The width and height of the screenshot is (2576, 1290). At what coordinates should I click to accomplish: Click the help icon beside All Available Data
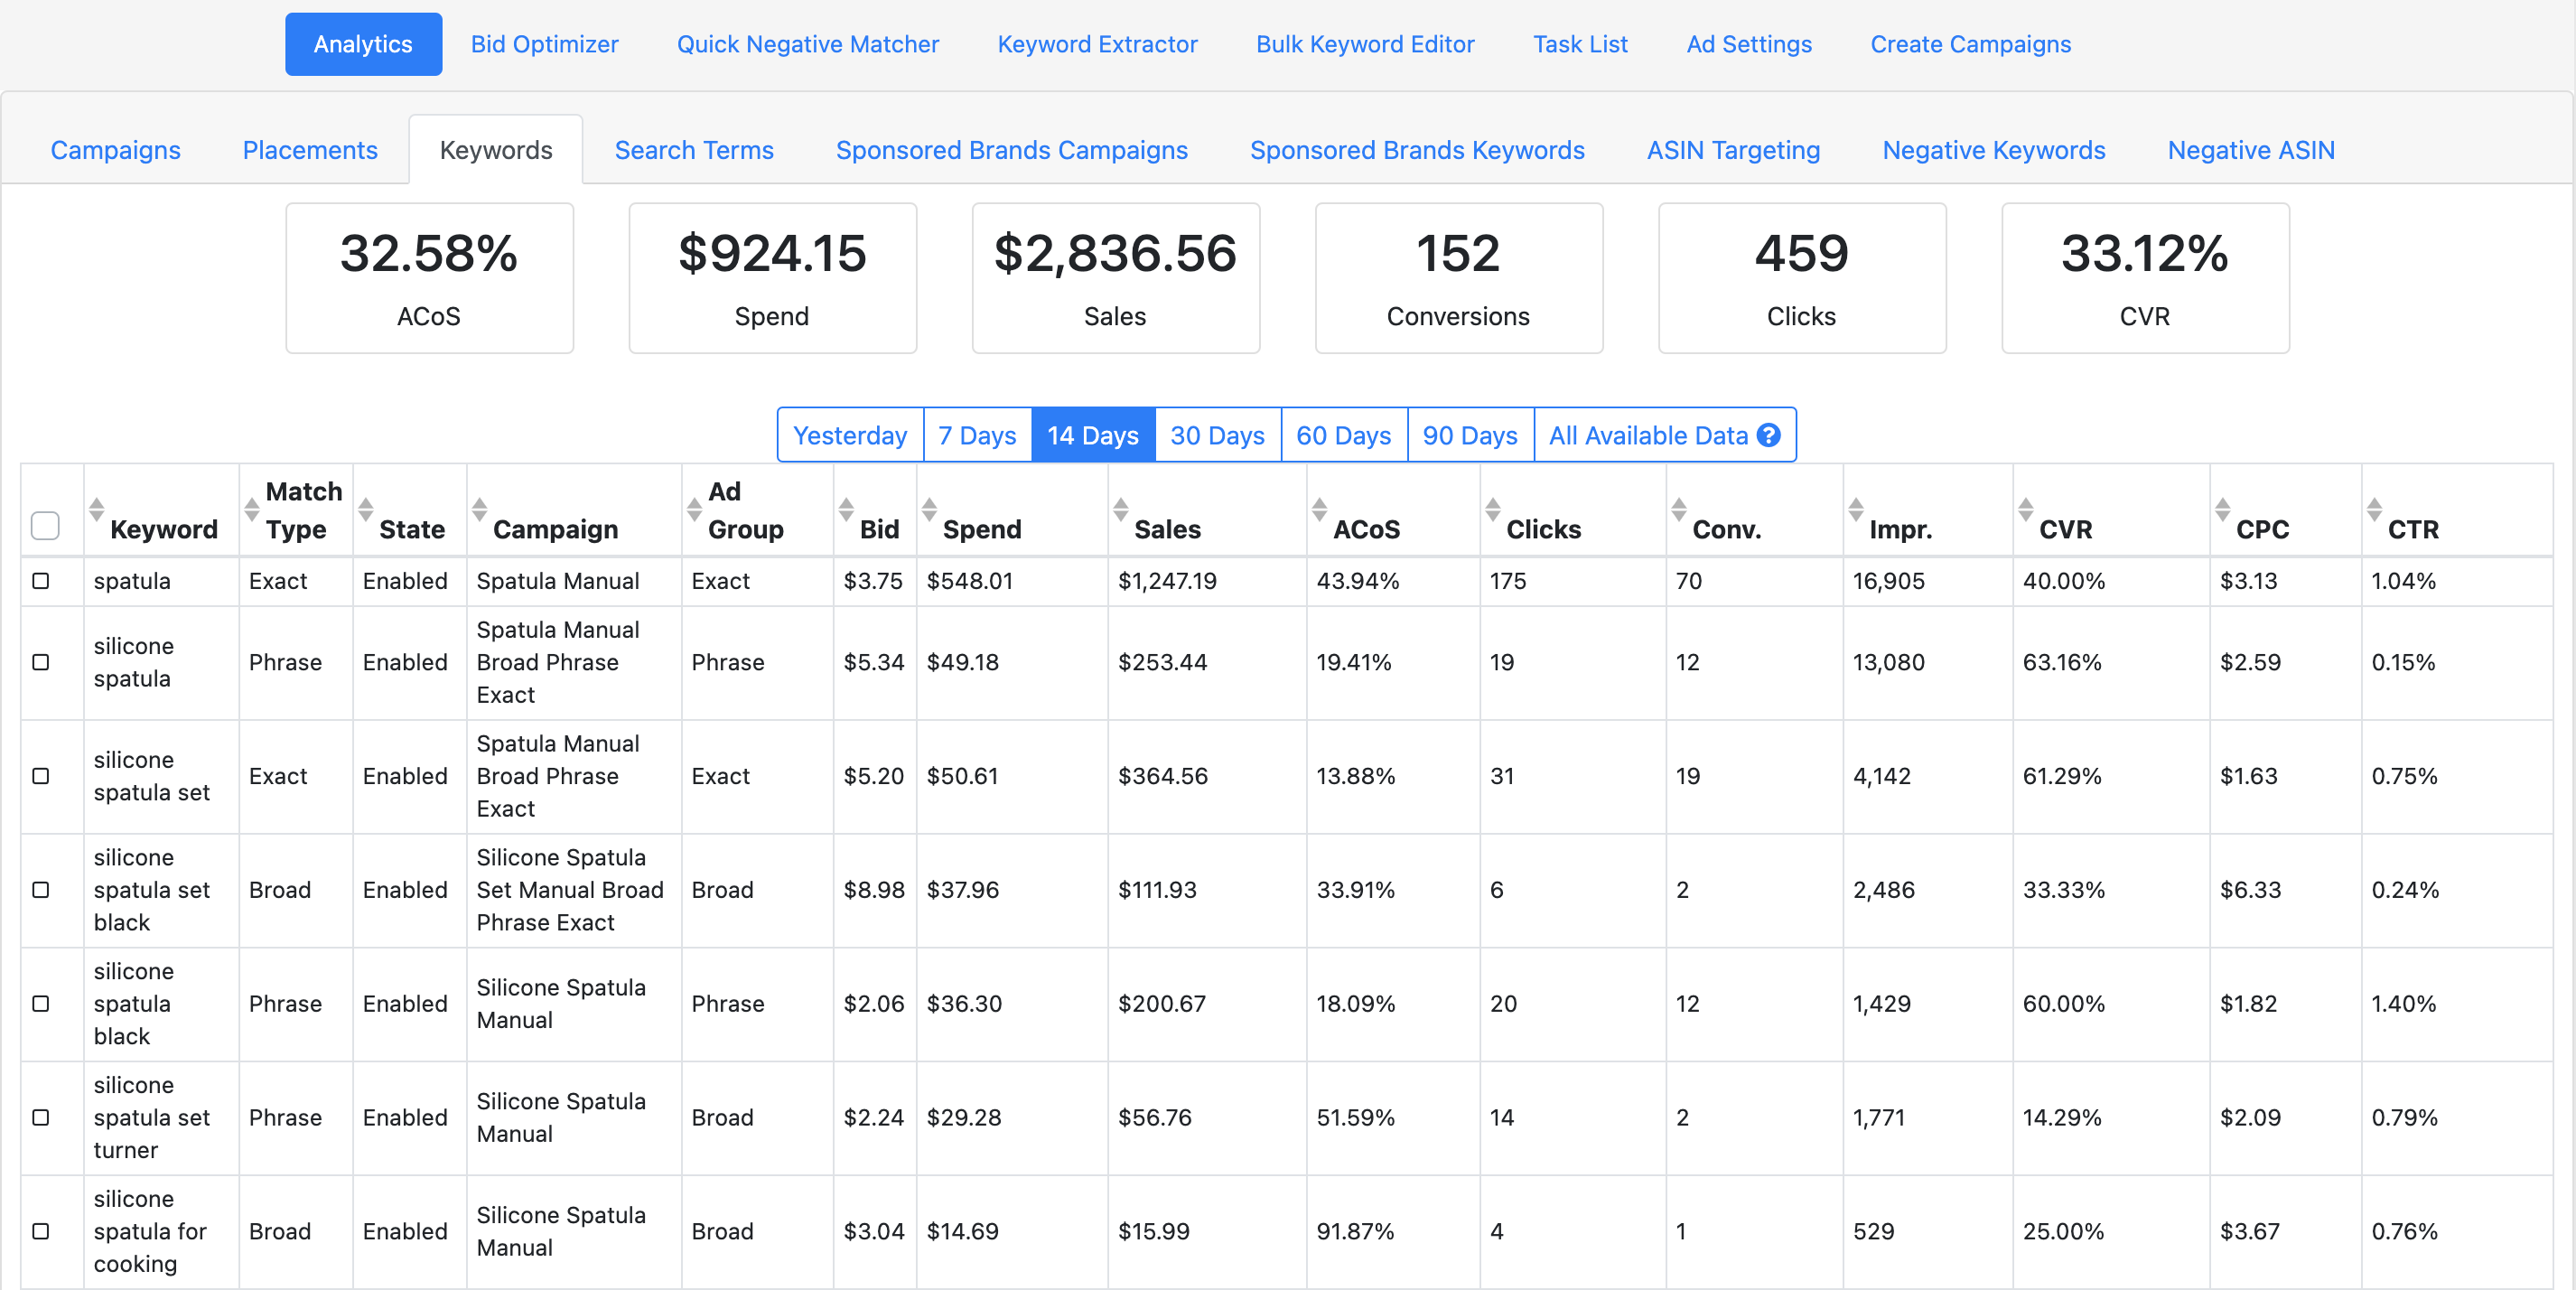tap(1768, 435)
